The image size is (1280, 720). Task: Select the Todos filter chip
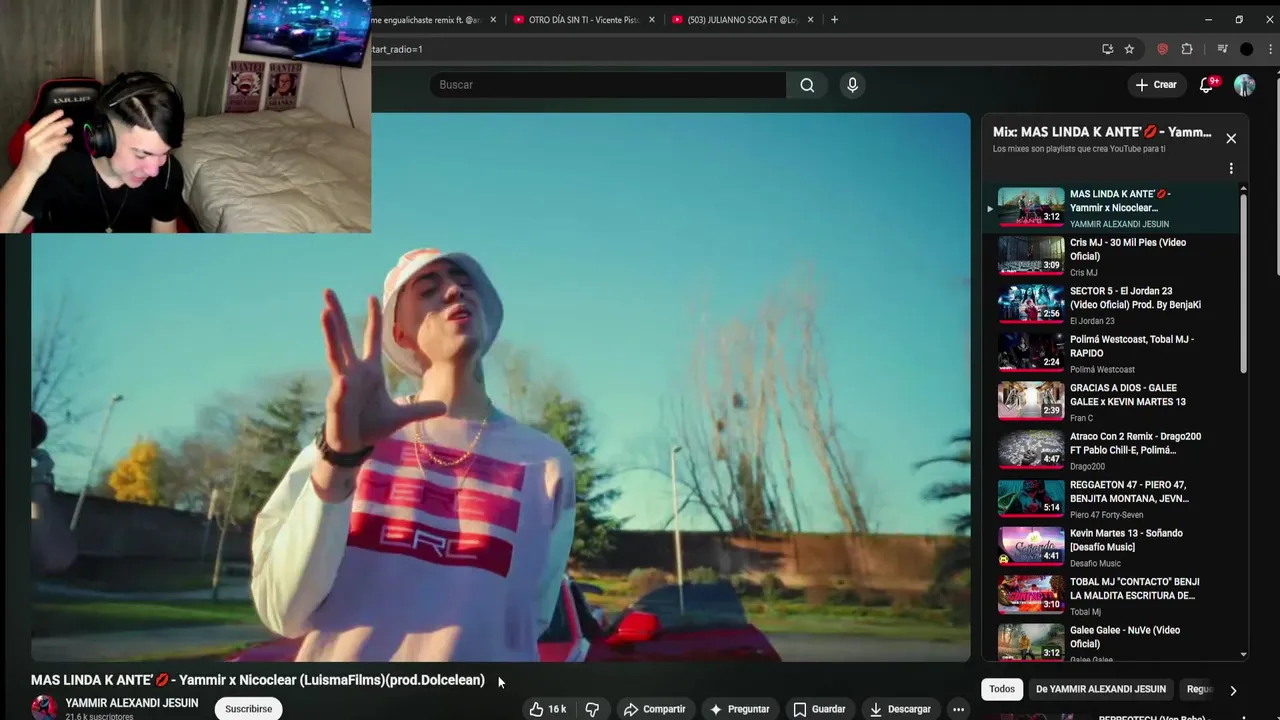[x=1002, y=689]
